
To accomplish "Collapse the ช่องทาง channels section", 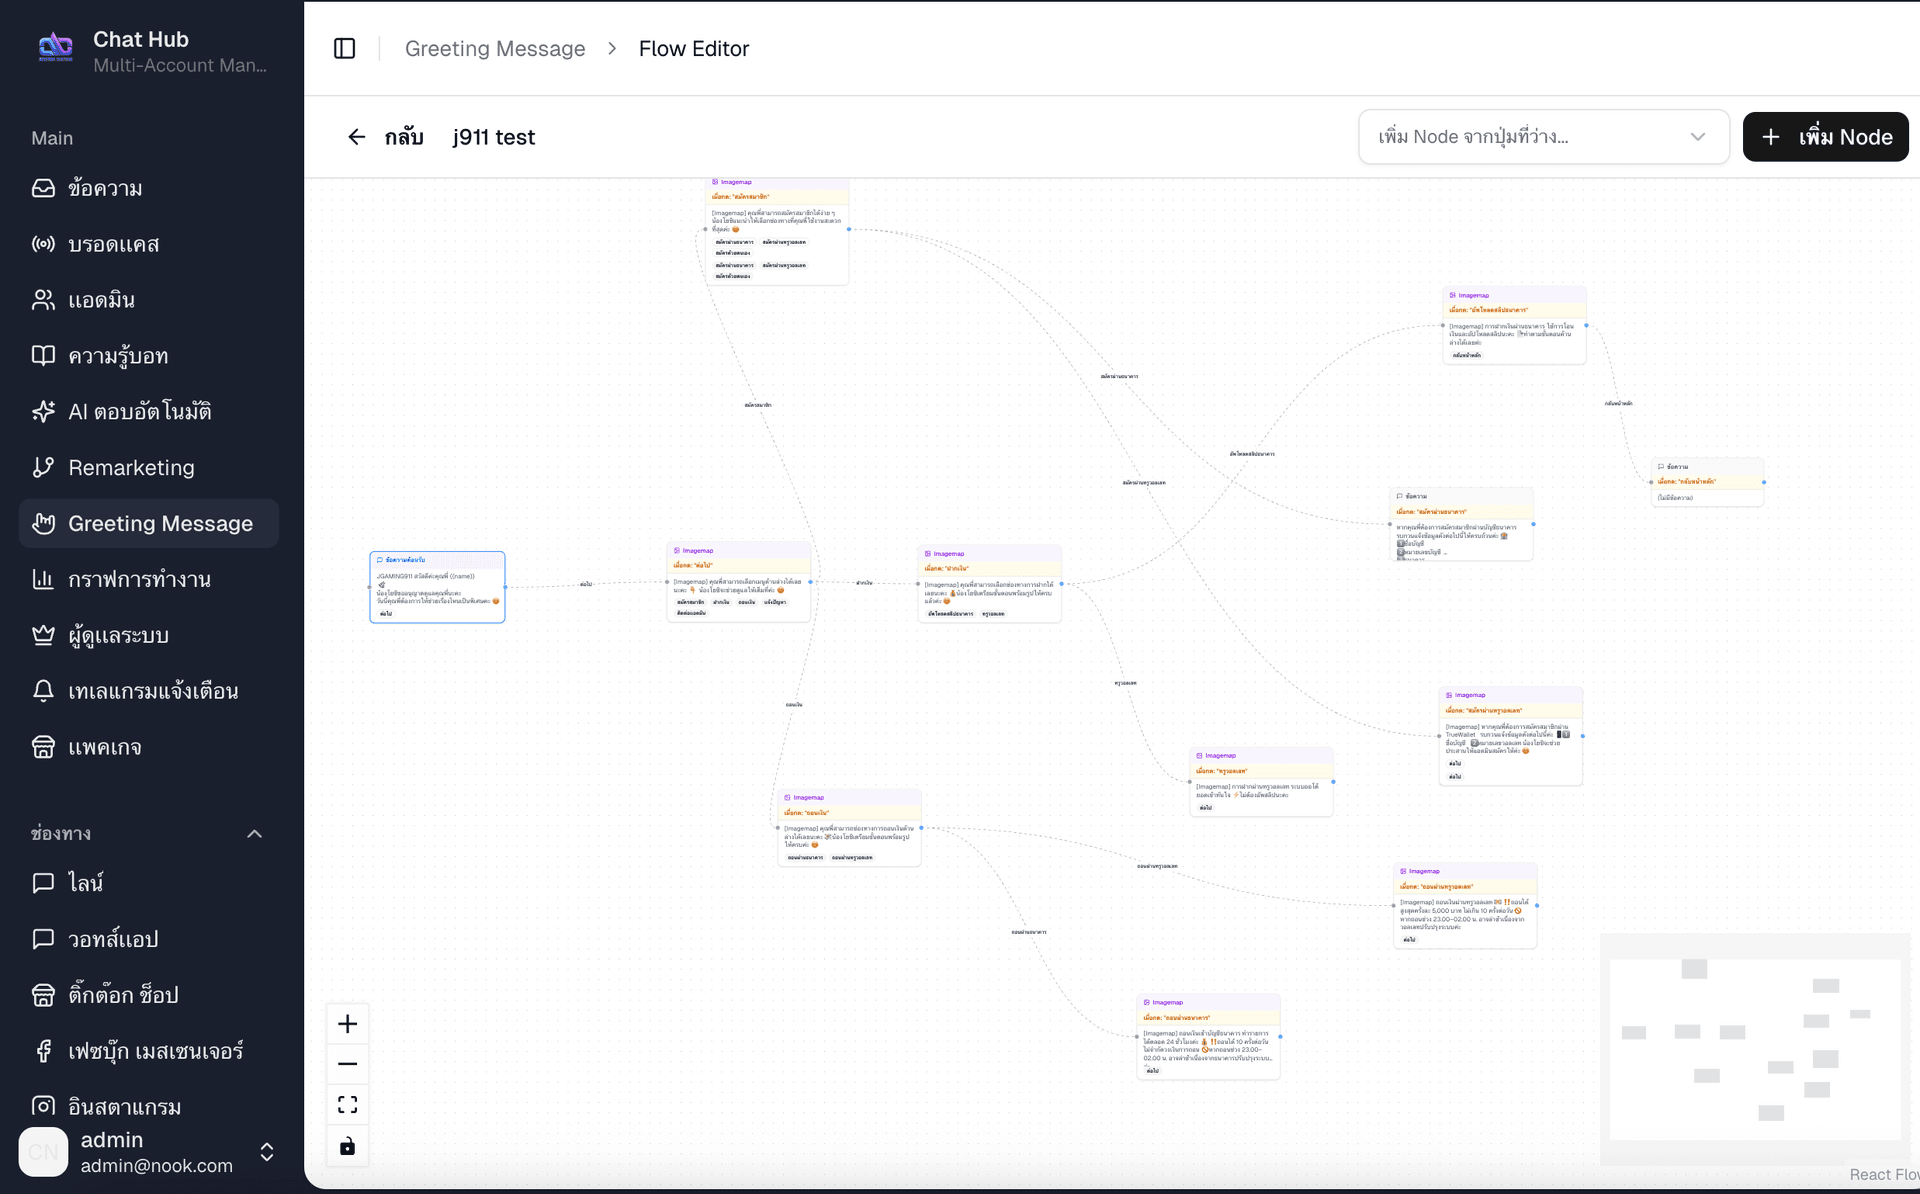I will pos(254,833).
